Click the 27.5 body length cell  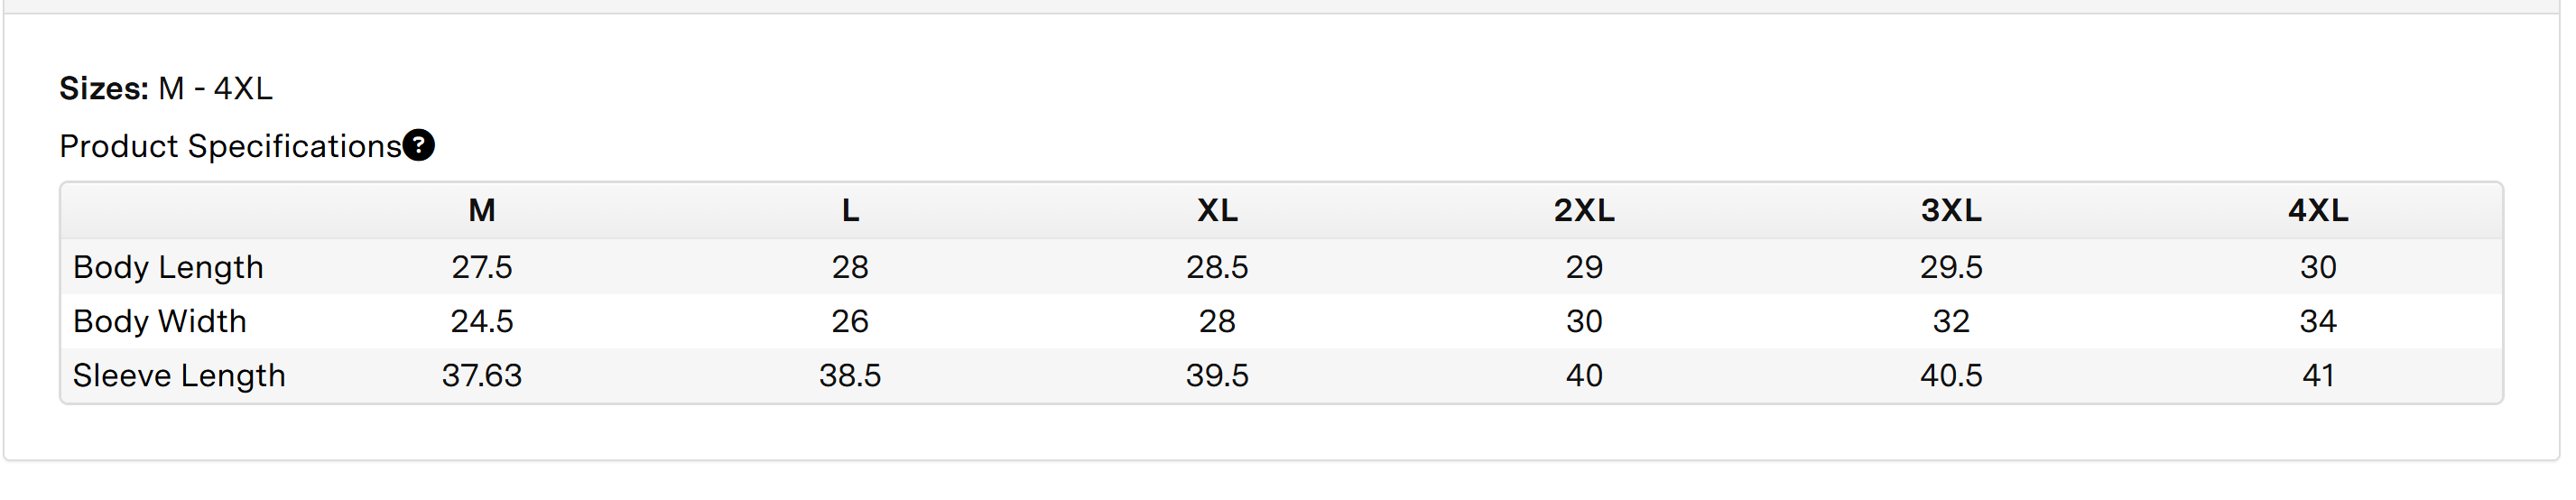coord(482,267)
